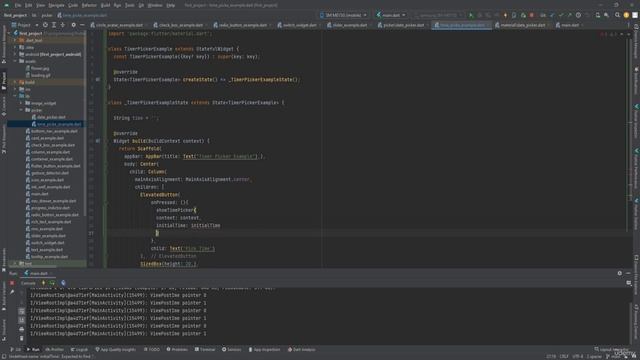Select Console tab in Run panel

tap(28, 283)
